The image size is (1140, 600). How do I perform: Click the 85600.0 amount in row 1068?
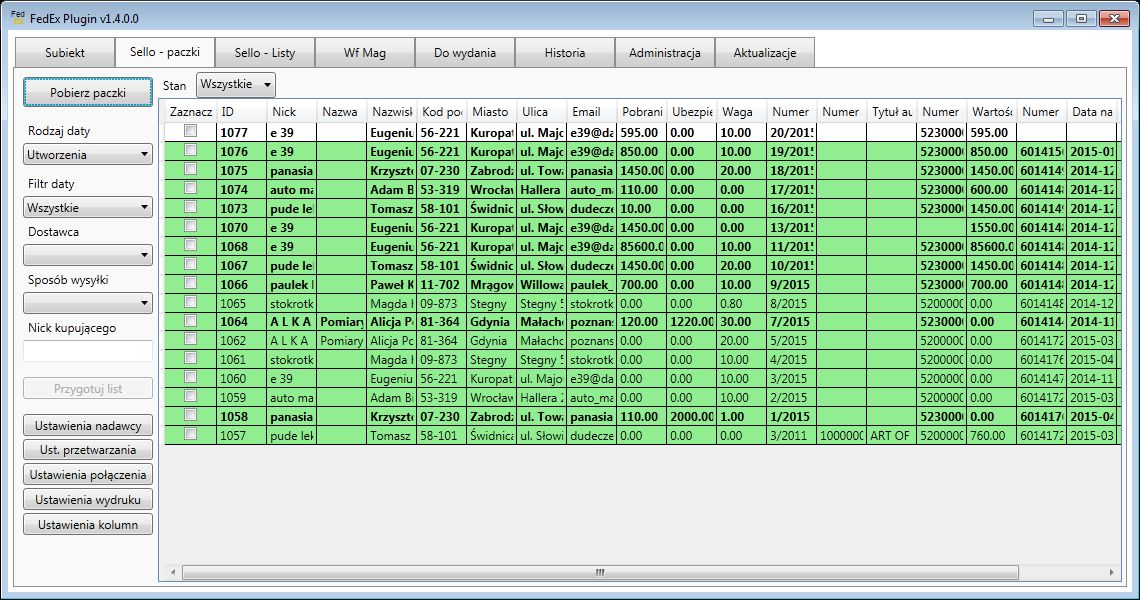tap(641, 247)
